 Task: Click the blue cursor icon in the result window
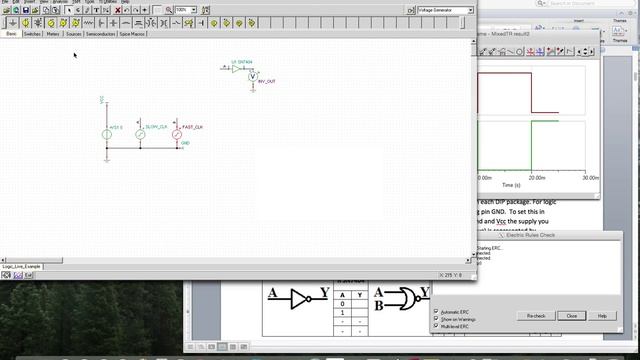click(x=540, y=51)
